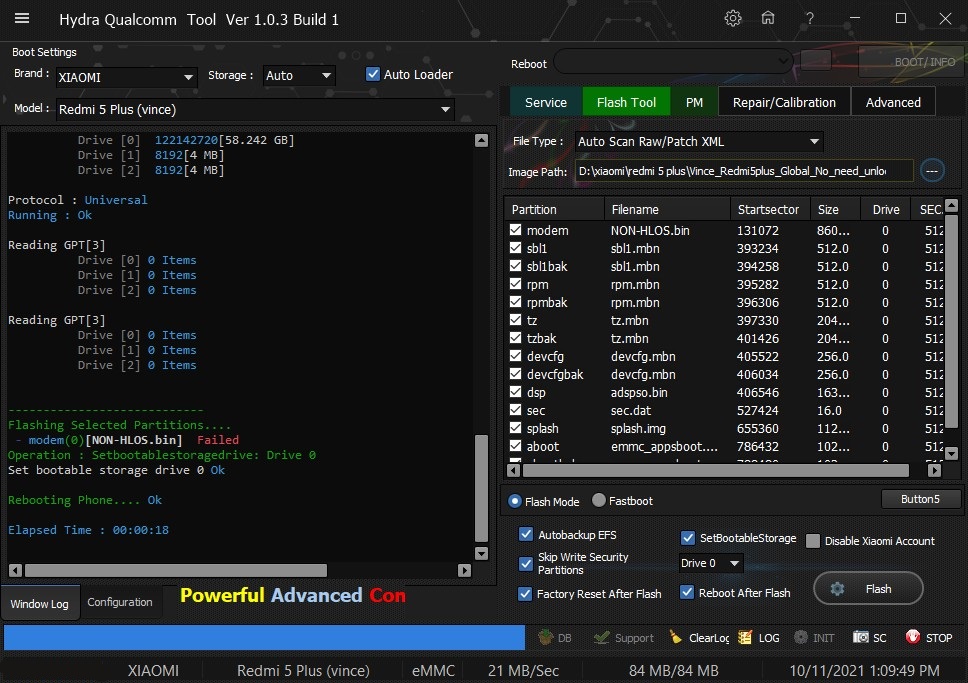The height and width of the screenshot is (683, 968).
Task: Click the Image Path input field
Action: (x=744, y=171)
